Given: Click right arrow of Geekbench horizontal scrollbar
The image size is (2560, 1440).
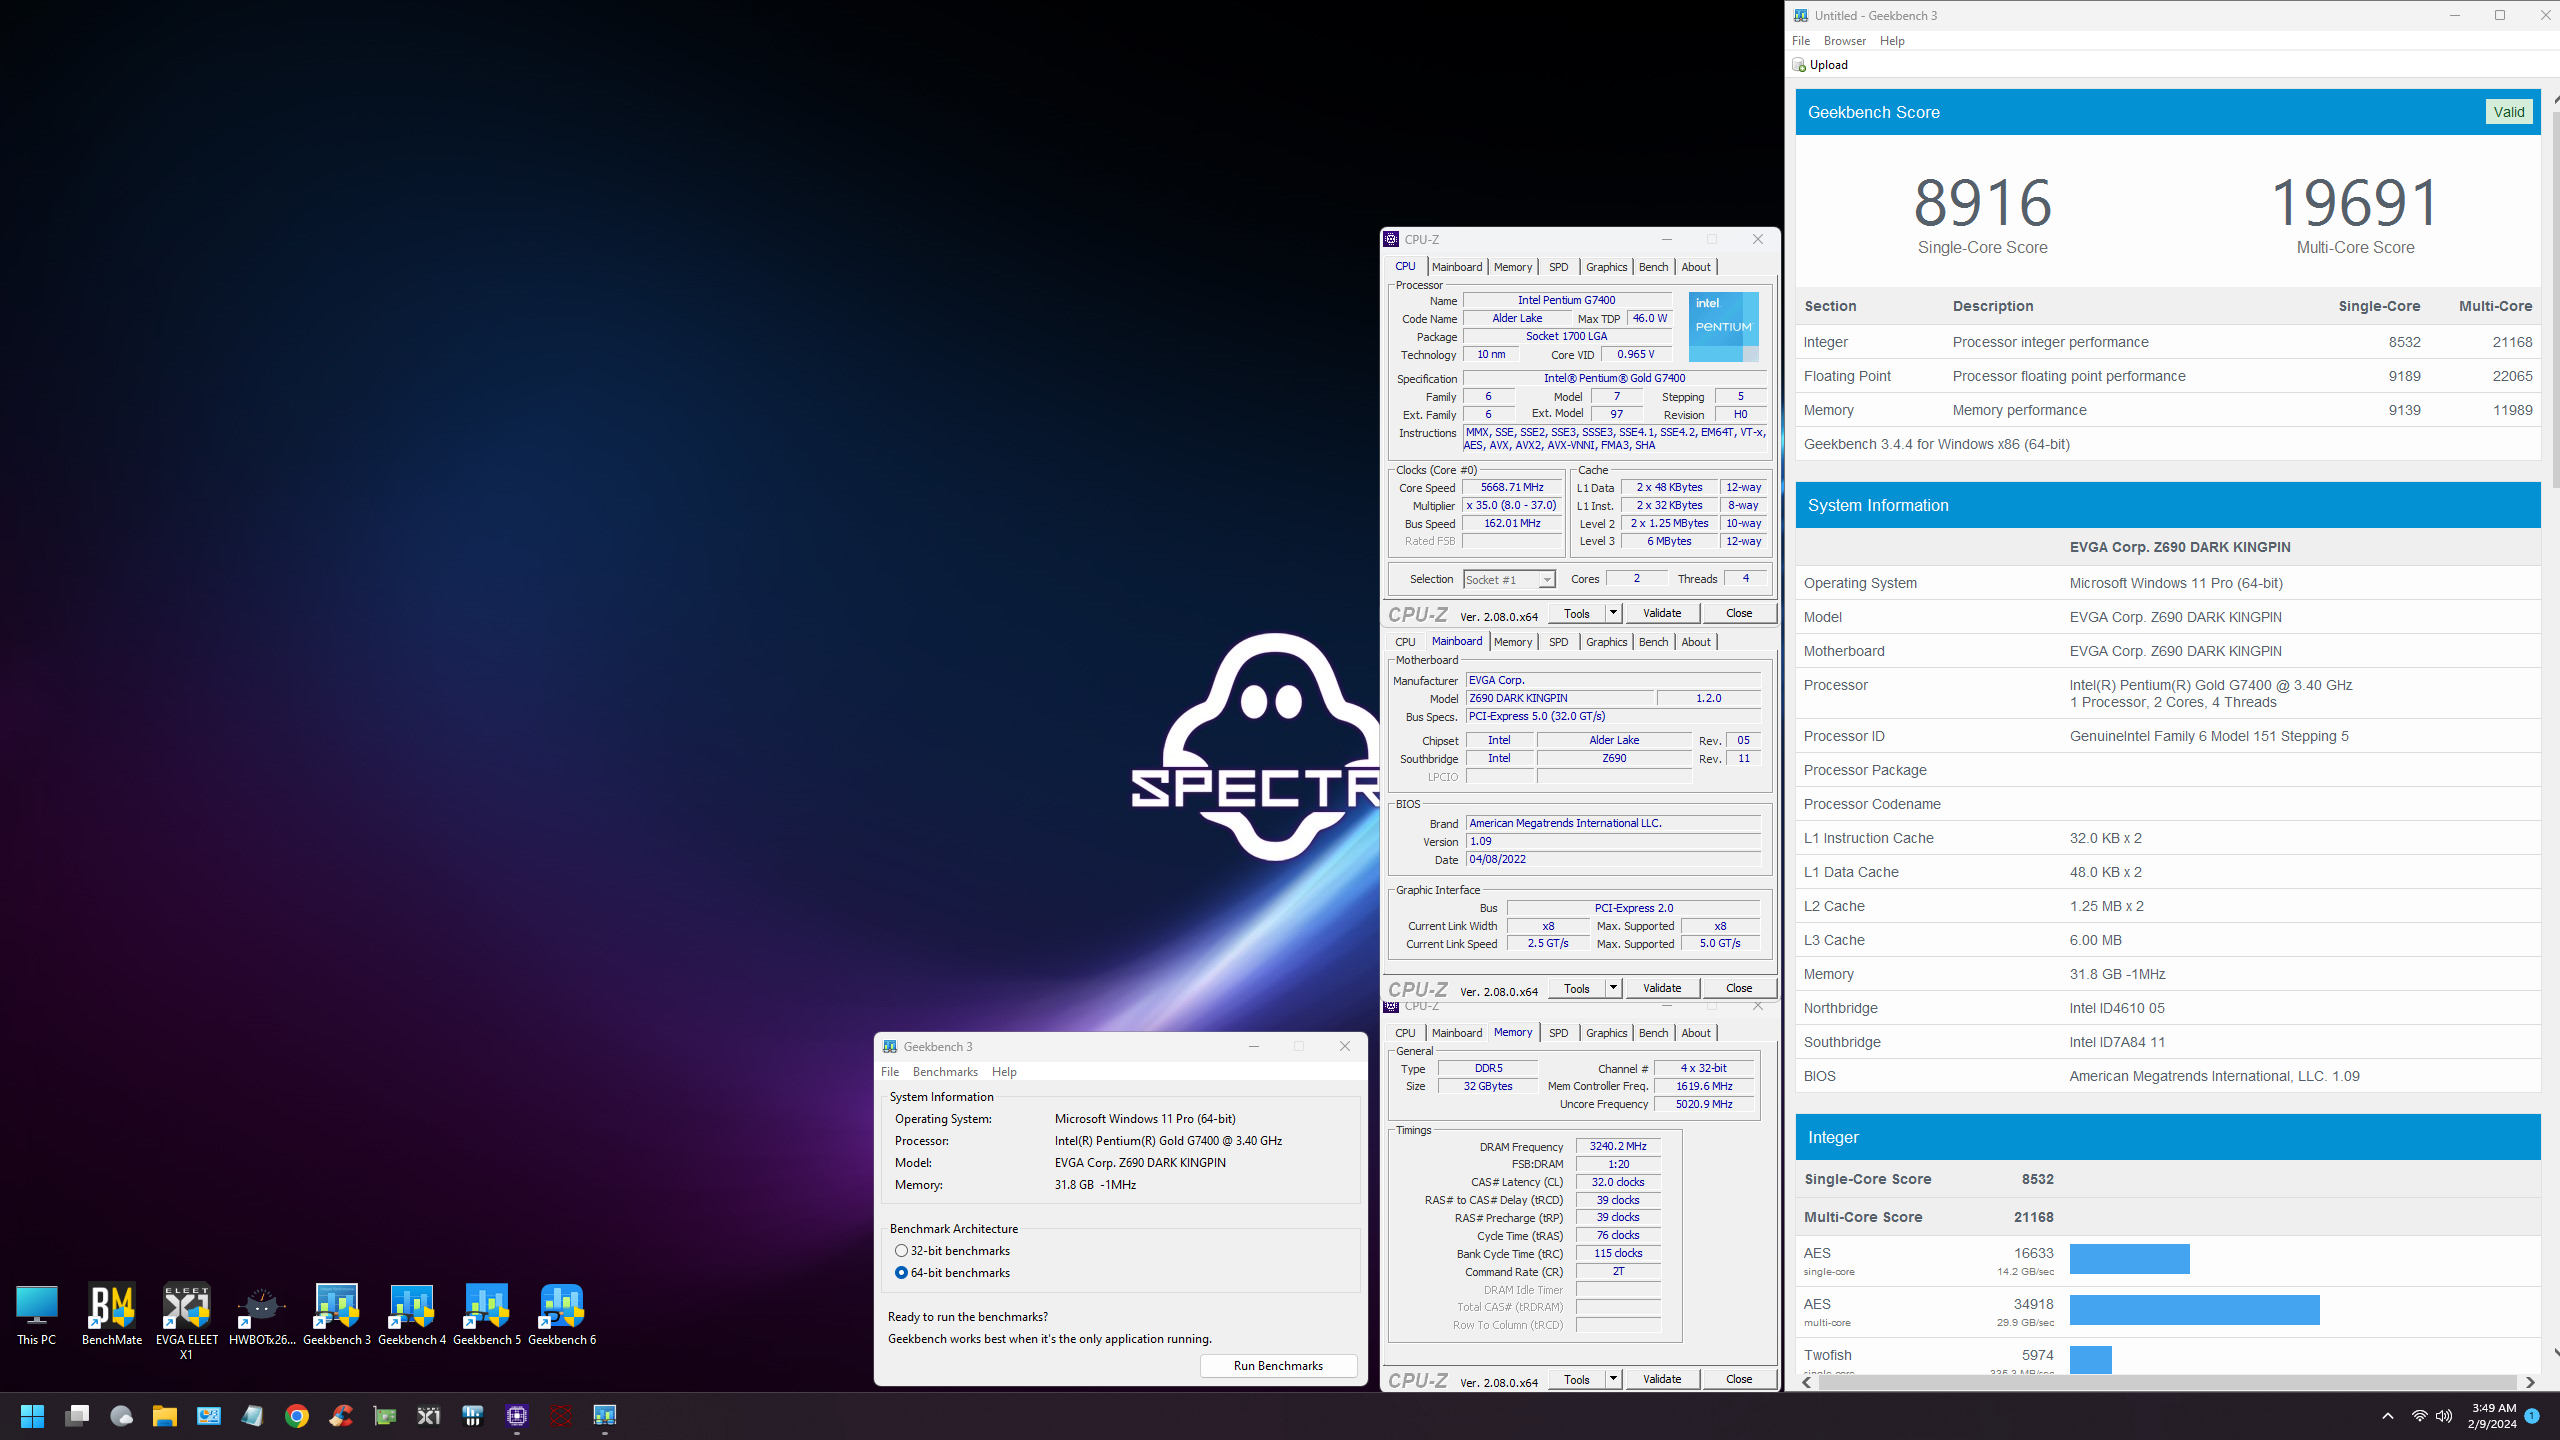Looking at the screenshot, I should (2530, 1382).
